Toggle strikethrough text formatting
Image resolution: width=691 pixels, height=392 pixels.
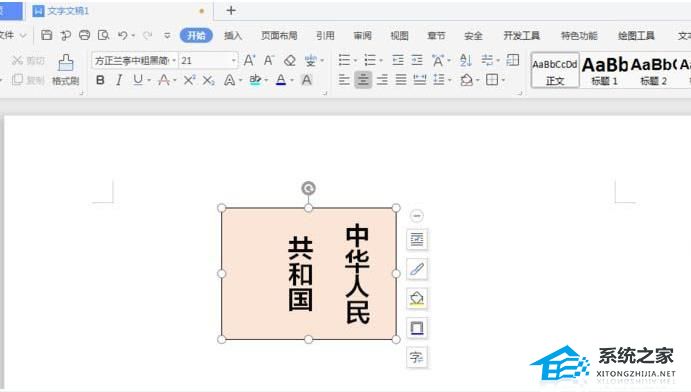(x=164, y=80)
